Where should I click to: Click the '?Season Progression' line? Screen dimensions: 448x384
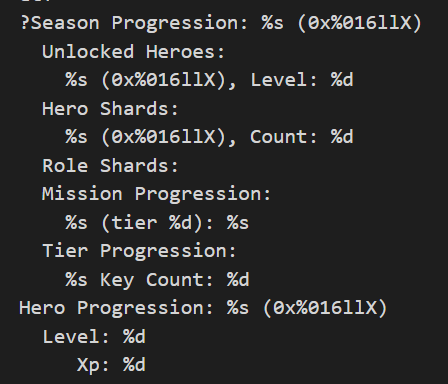pos(221,23)
